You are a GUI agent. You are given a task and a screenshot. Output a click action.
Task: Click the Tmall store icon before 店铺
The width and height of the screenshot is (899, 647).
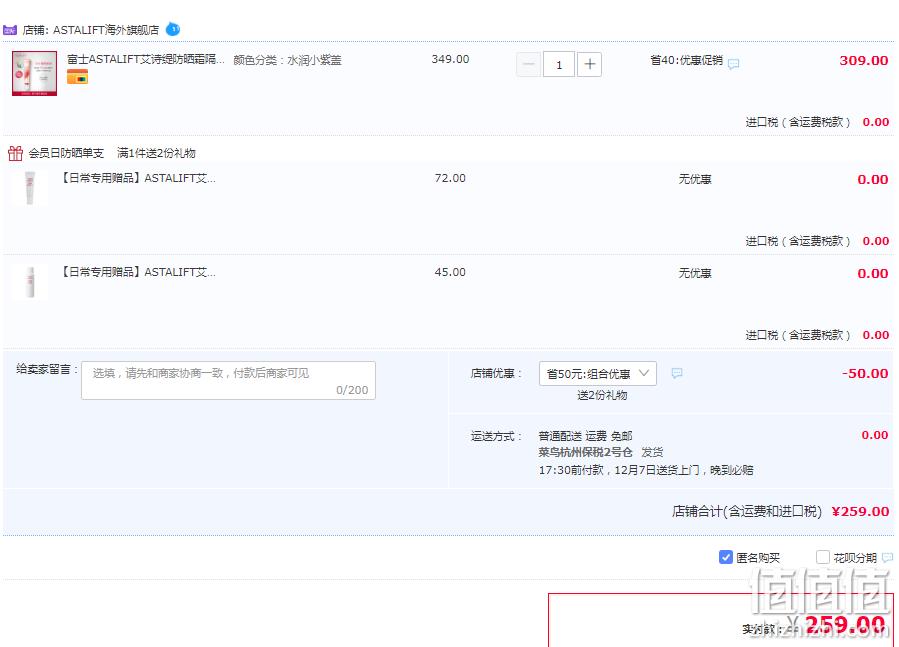(x=10, y=30)
